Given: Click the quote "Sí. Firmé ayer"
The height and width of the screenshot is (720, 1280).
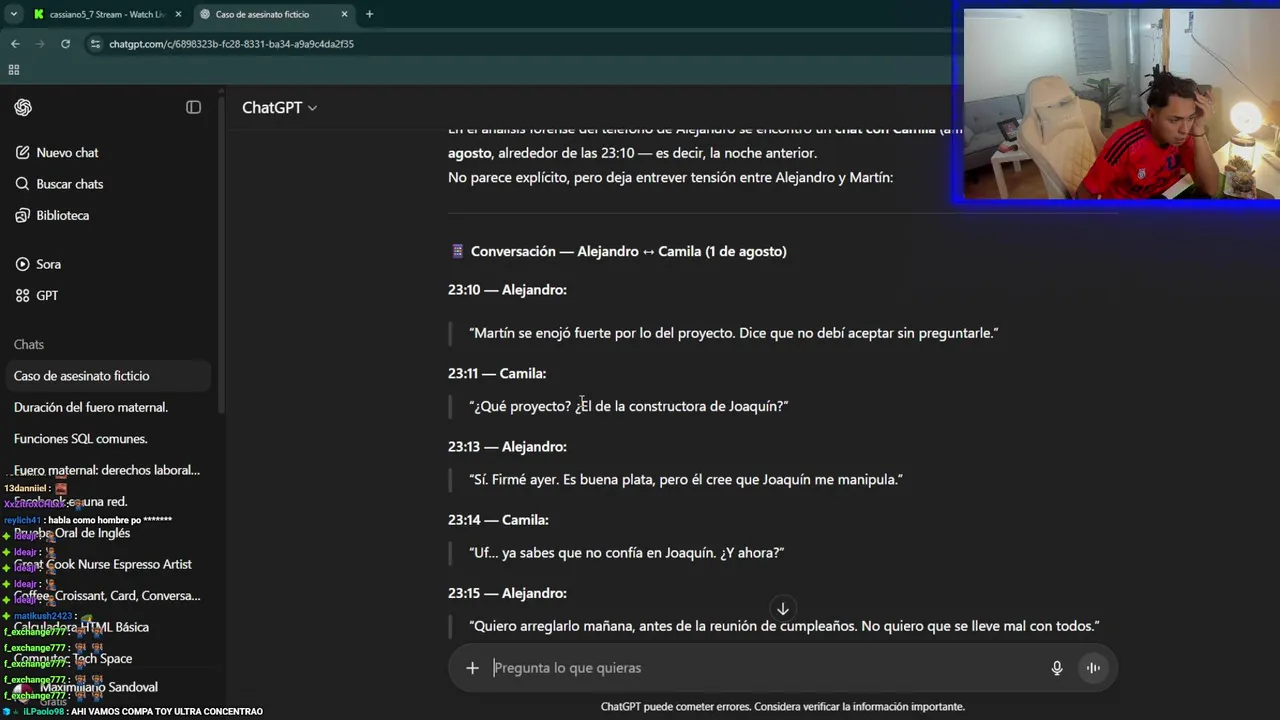Looking at the screenshot, I should (x=685, y=480).
